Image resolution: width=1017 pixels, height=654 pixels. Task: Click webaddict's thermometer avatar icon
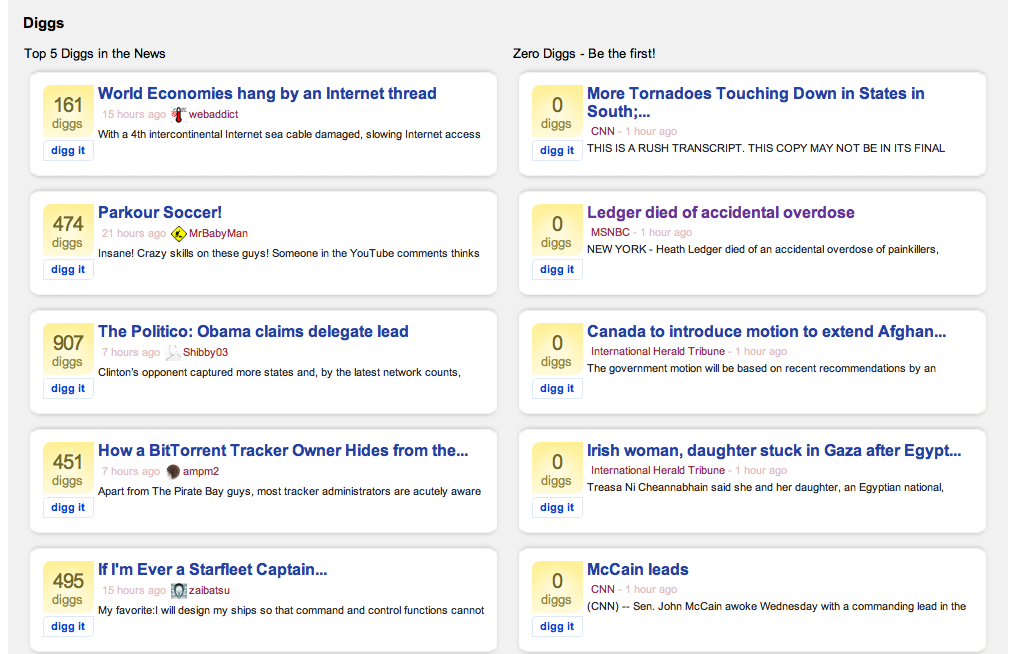click(179, 114)
